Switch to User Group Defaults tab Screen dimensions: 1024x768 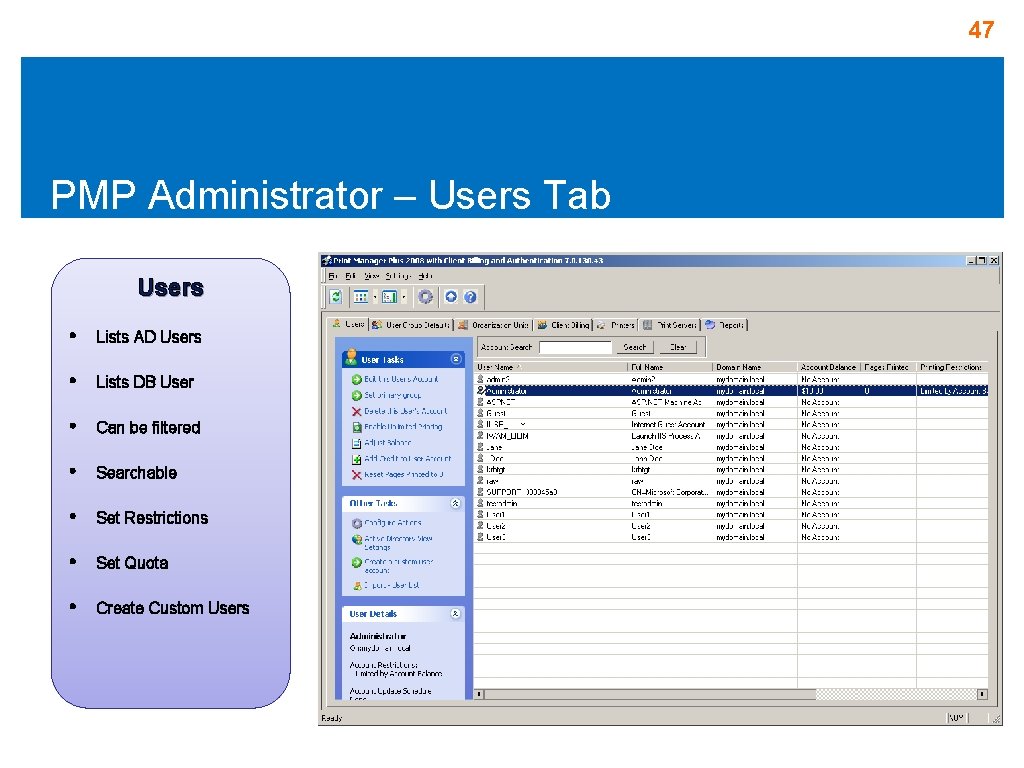[x=411, y=325]
